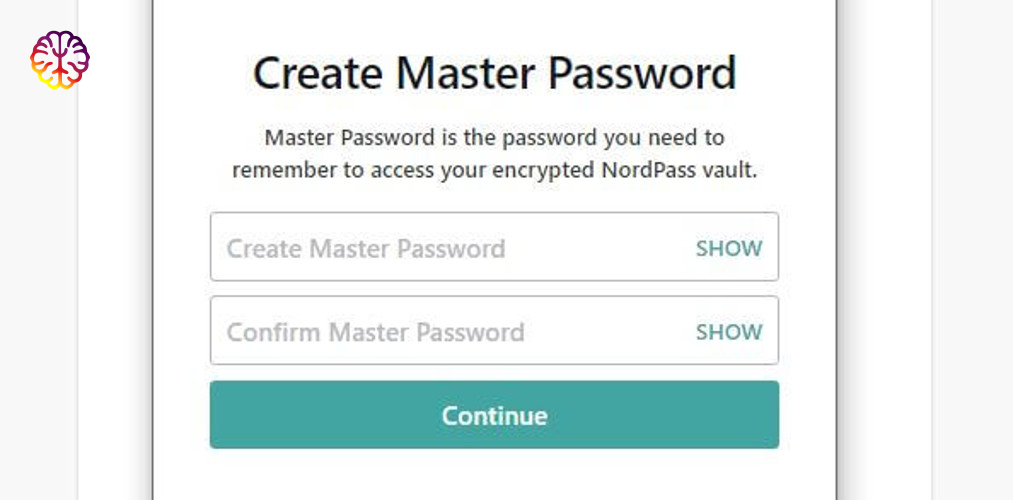Click placeholder text Confirm Master Password
Viewport: 1013px width, 500px height.
[x=375, y=332]
